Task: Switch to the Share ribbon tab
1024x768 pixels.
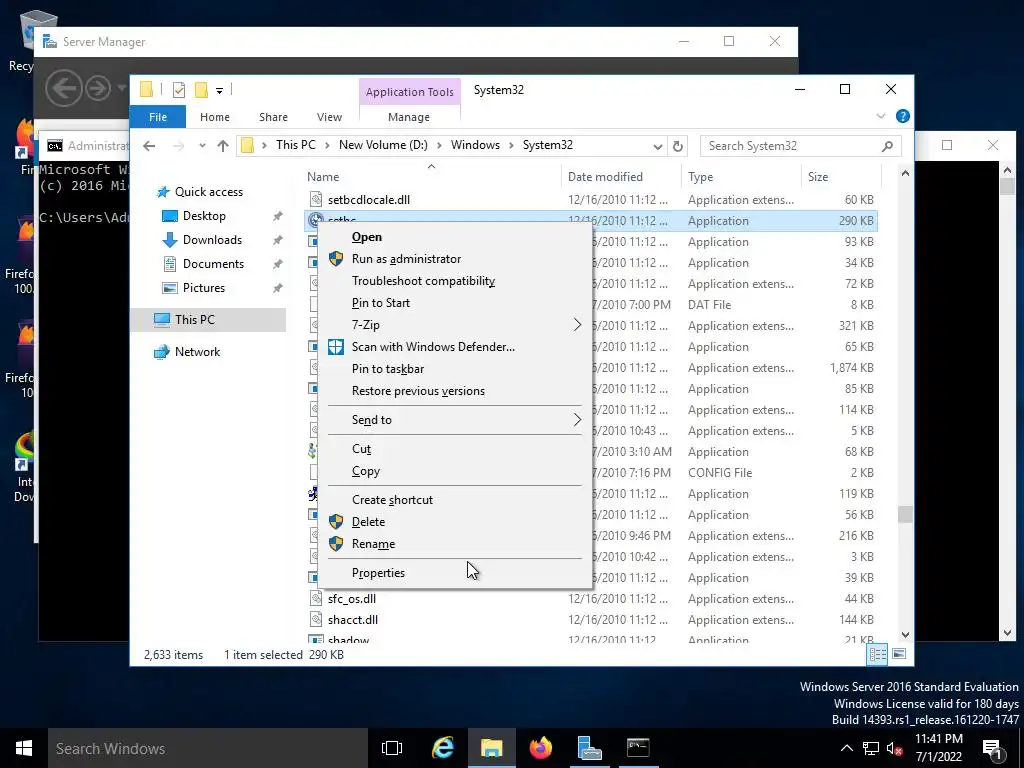Action: click(x=273, y=117)
